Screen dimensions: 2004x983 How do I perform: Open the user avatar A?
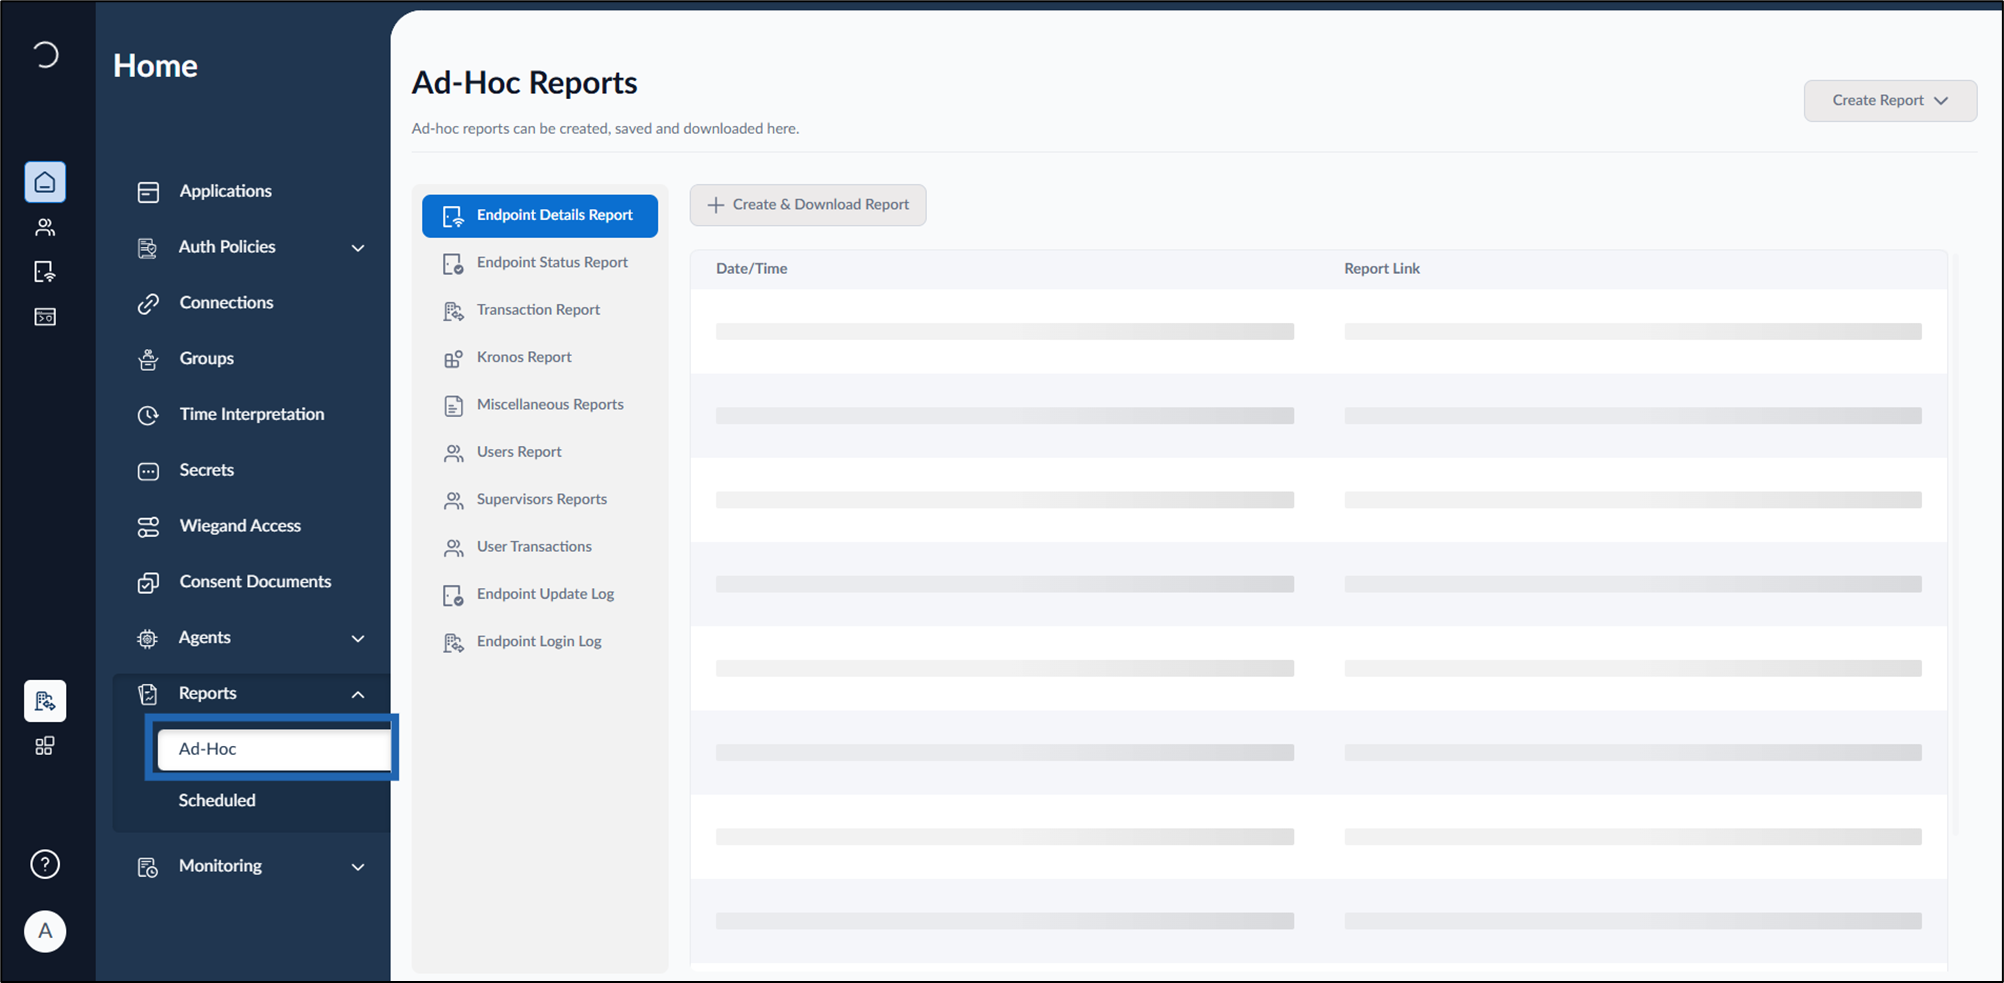(45, 931)
